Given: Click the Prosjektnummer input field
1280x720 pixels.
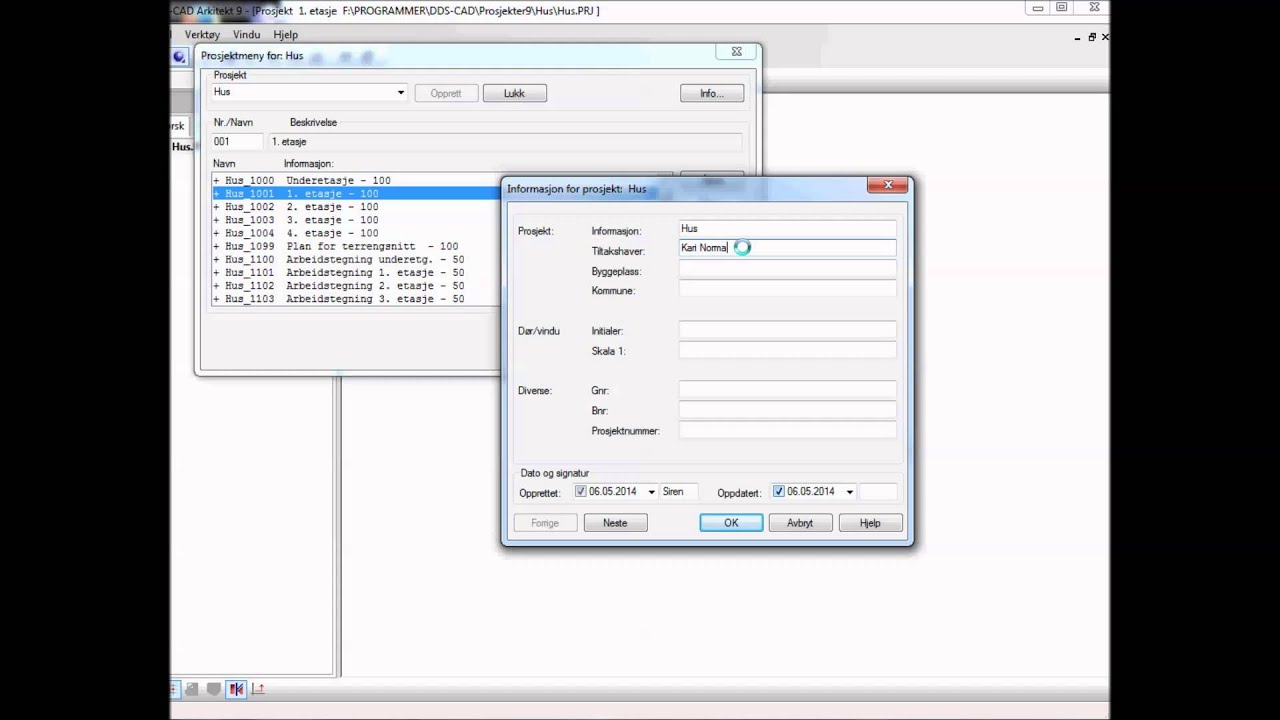Looking at the screenshot, I should tap(788, 430).
